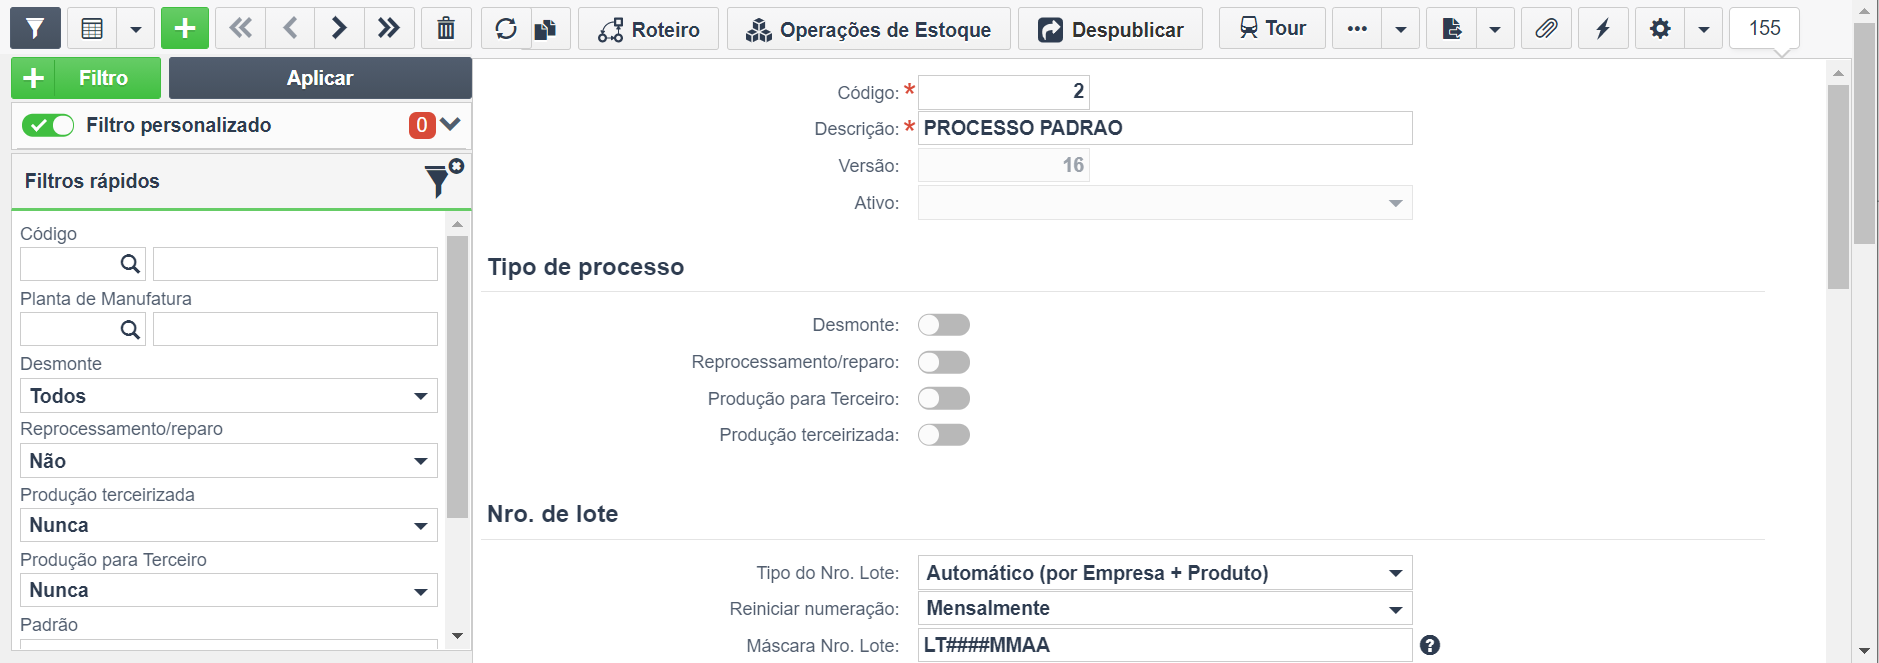Open Operações de Estoque

869,29
